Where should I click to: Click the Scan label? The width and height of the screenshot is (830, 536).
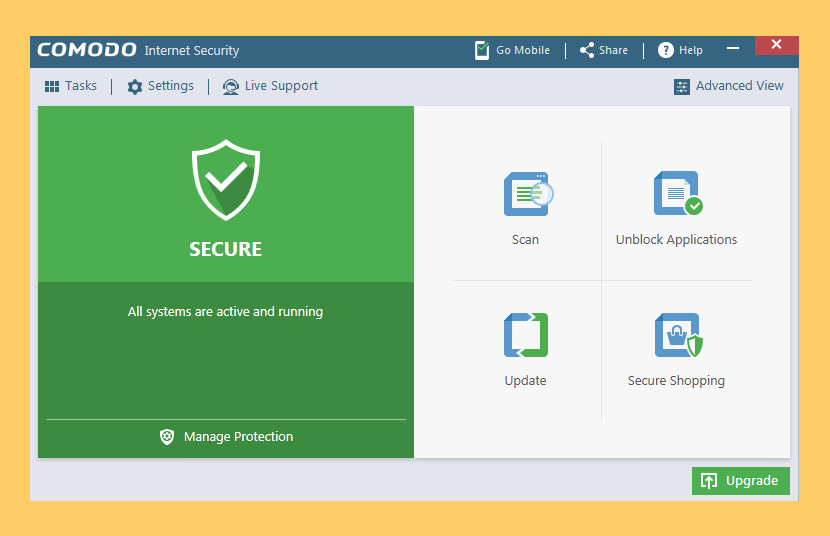(x=525, y=240)
